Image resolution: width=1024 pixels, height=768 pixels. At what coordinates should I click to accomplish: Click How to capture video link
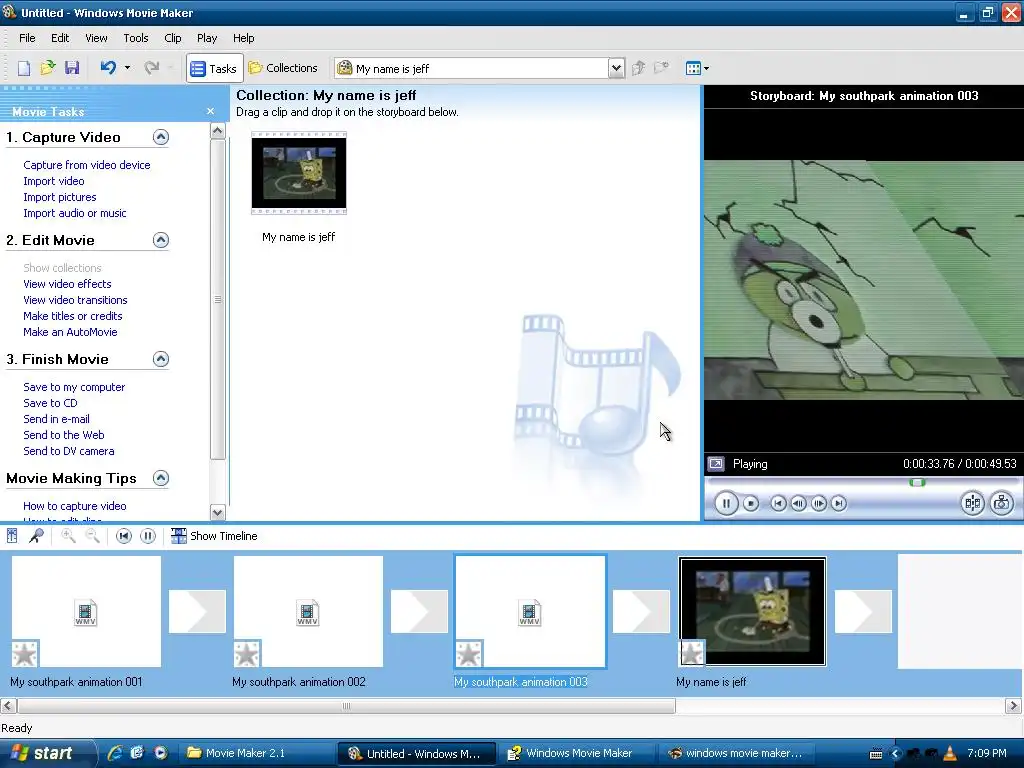[74, 506]
